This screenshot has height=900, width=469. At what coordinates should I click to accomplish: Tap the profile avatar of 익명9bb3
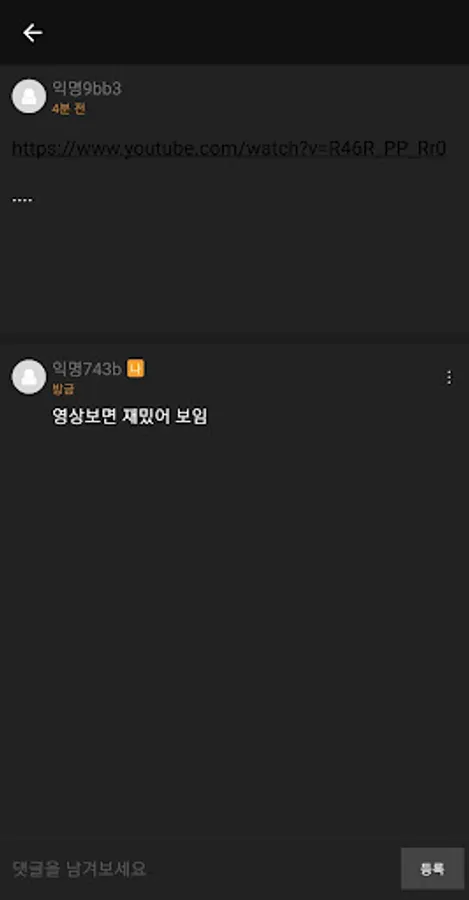pyautogui.click(x=29, y=96)
